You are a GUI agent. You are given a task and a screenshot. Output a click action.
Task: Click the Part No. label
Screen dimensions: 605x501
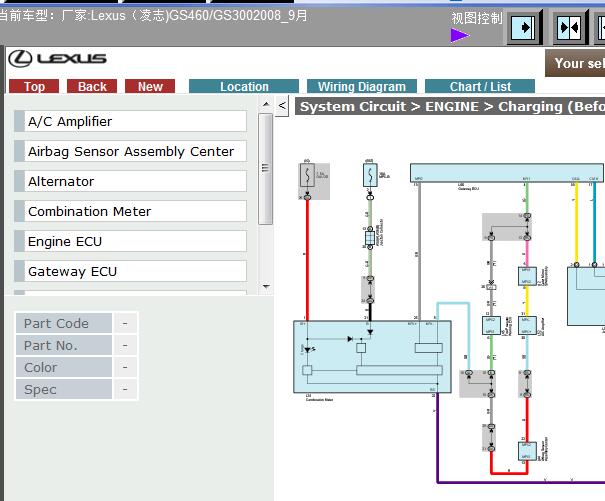[x=64, y=345]
